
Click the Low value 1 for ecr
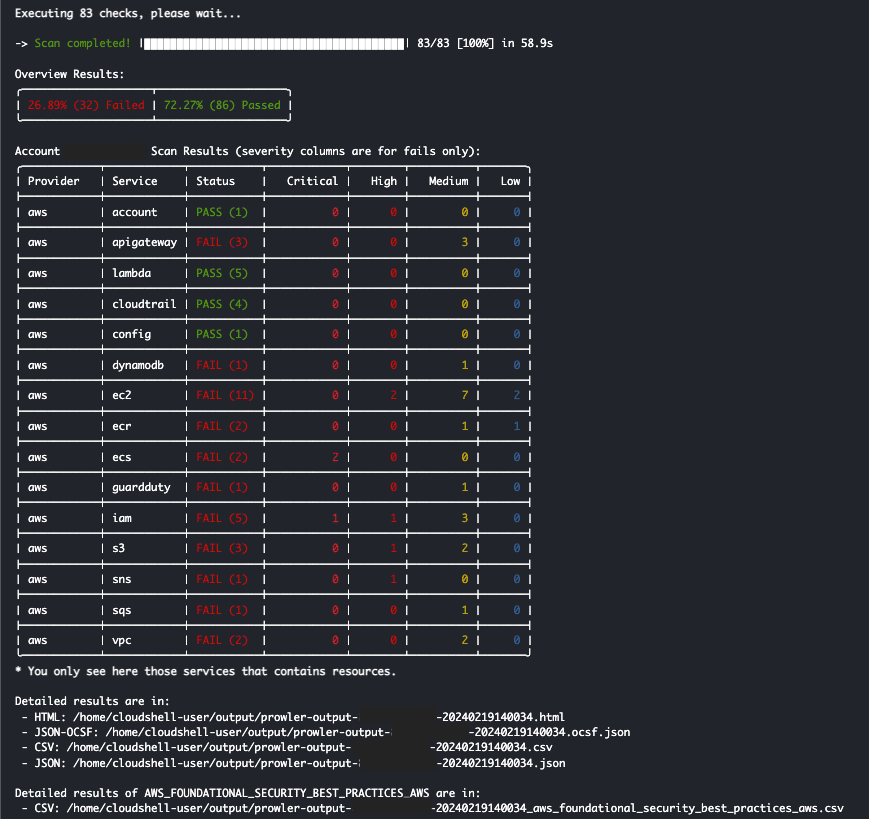pos(517,426)
